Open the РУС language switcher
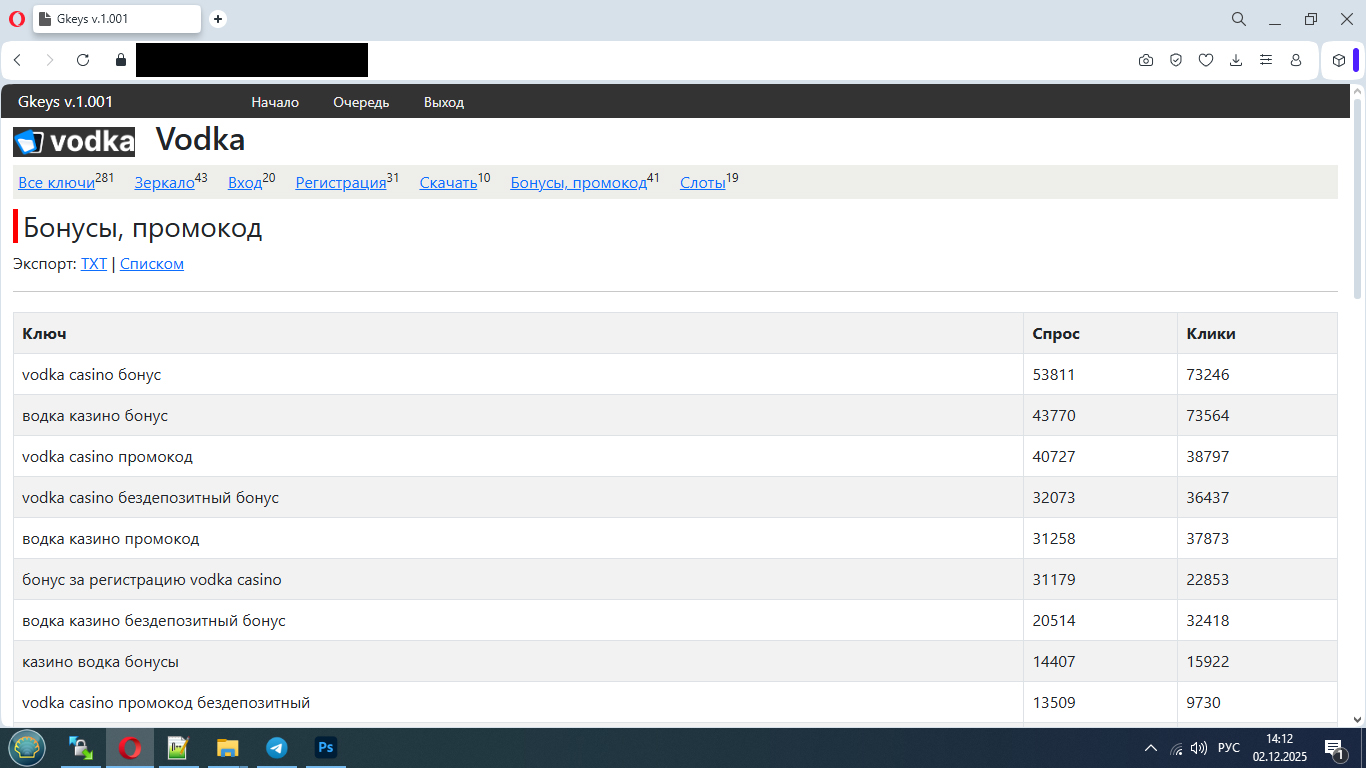The height and width of the screenshot is (768, 1366). (x=1229, y=748)
